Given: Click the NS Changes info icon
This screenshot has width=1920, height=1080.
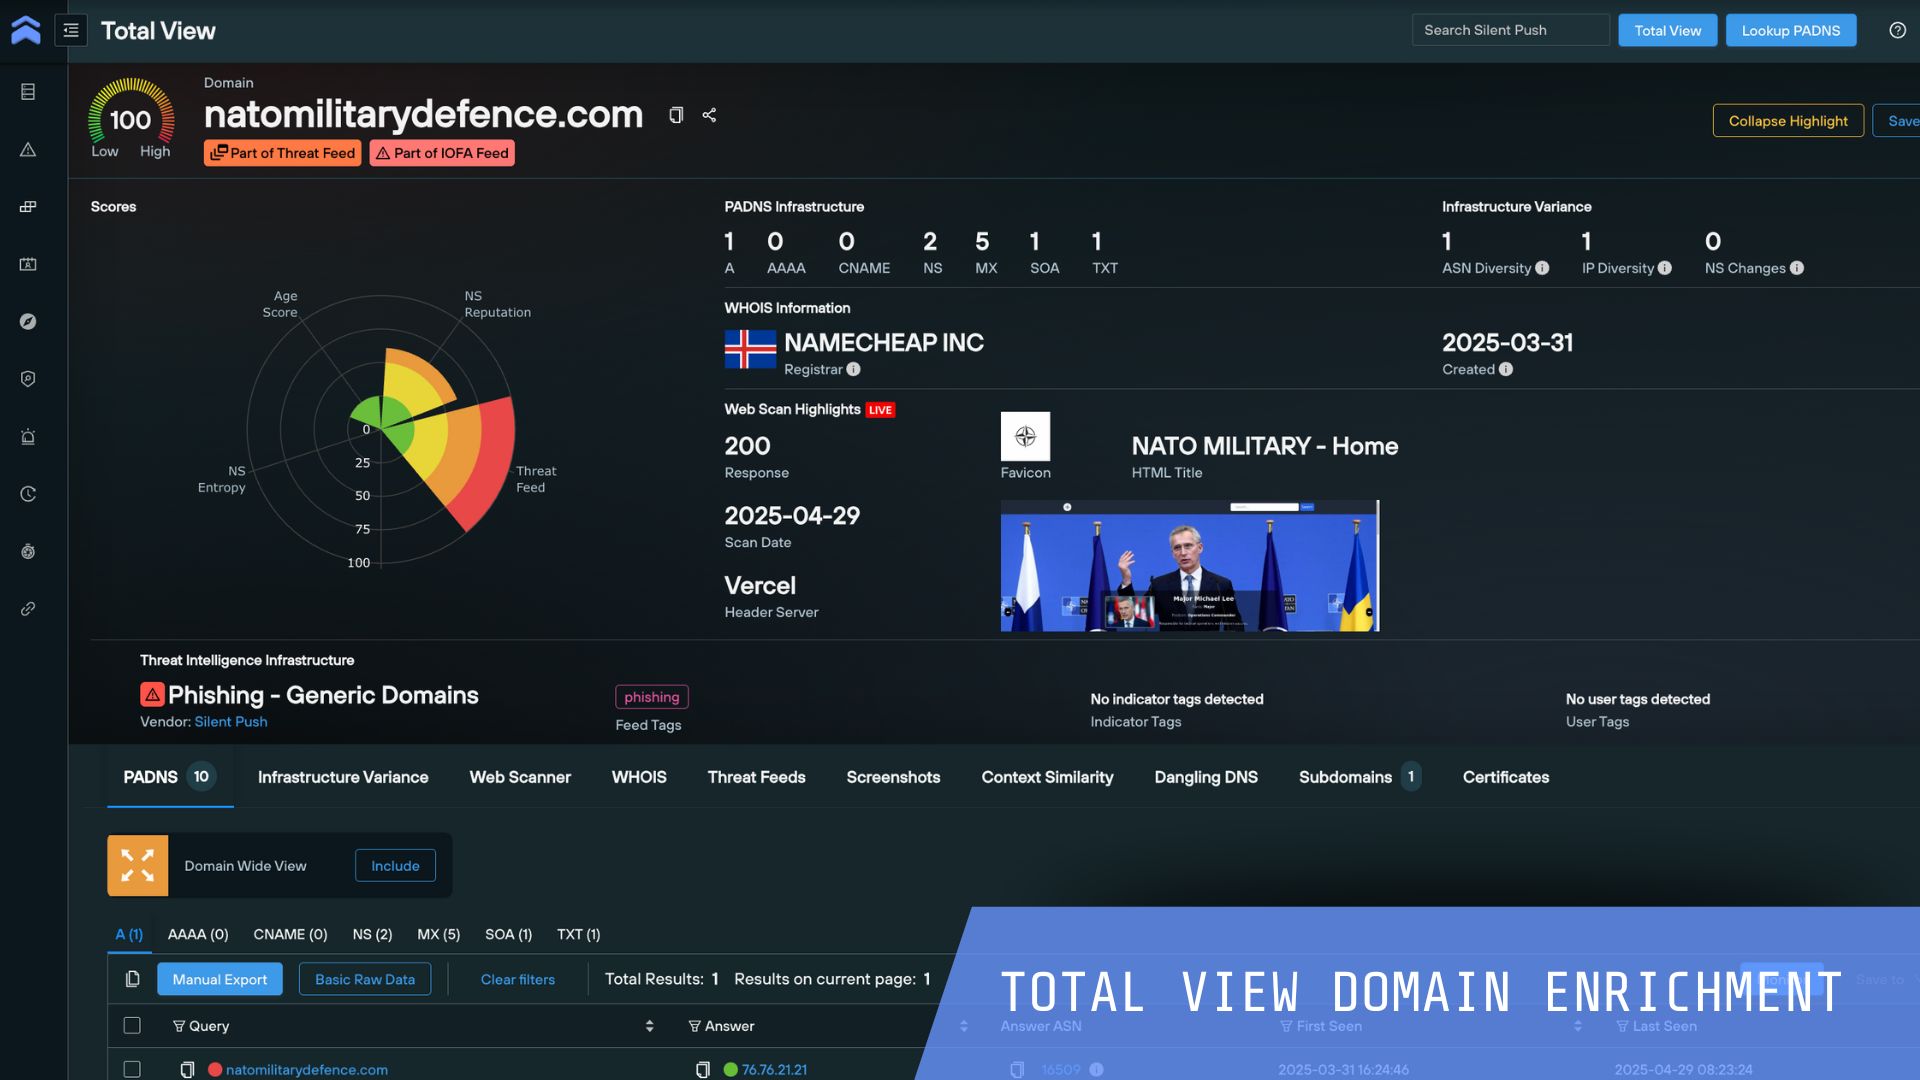Looking at the screenshot, I should tap(1797, 268).
